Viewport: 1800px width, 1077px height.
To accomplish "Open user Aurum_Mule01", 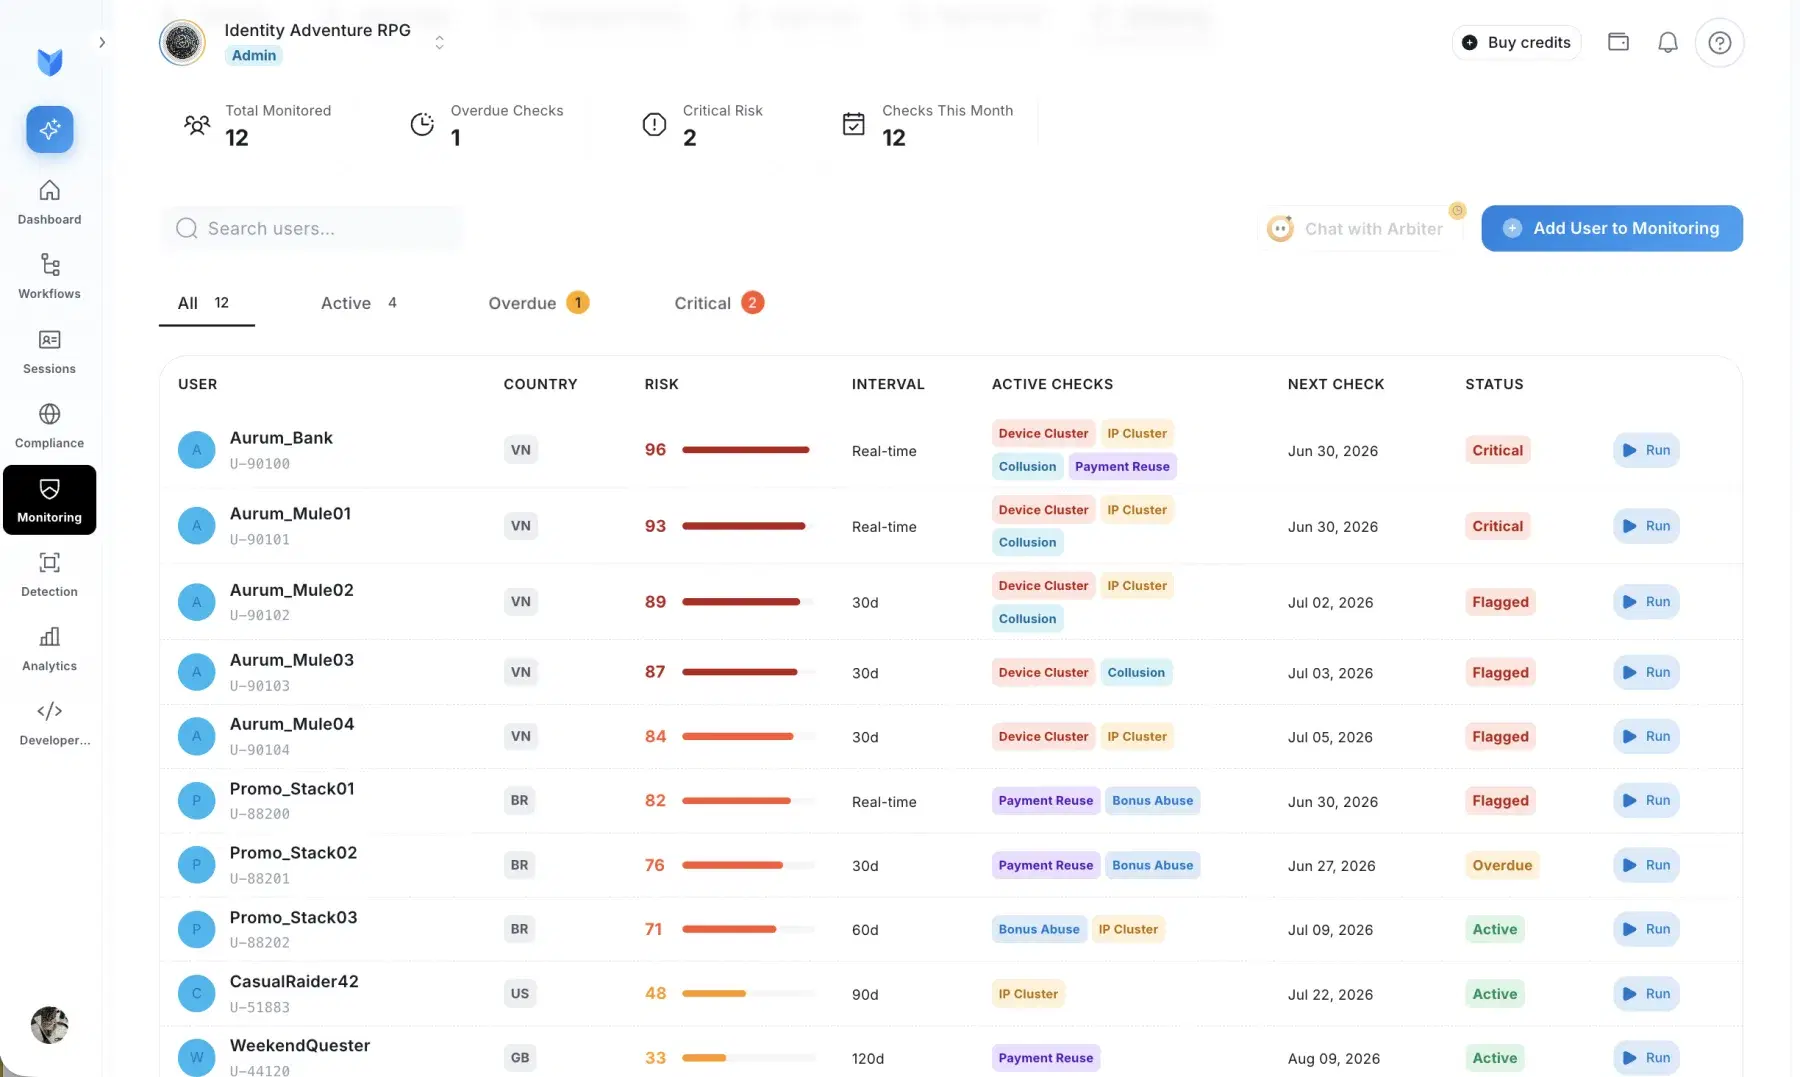I will click(x=290, y=514).
